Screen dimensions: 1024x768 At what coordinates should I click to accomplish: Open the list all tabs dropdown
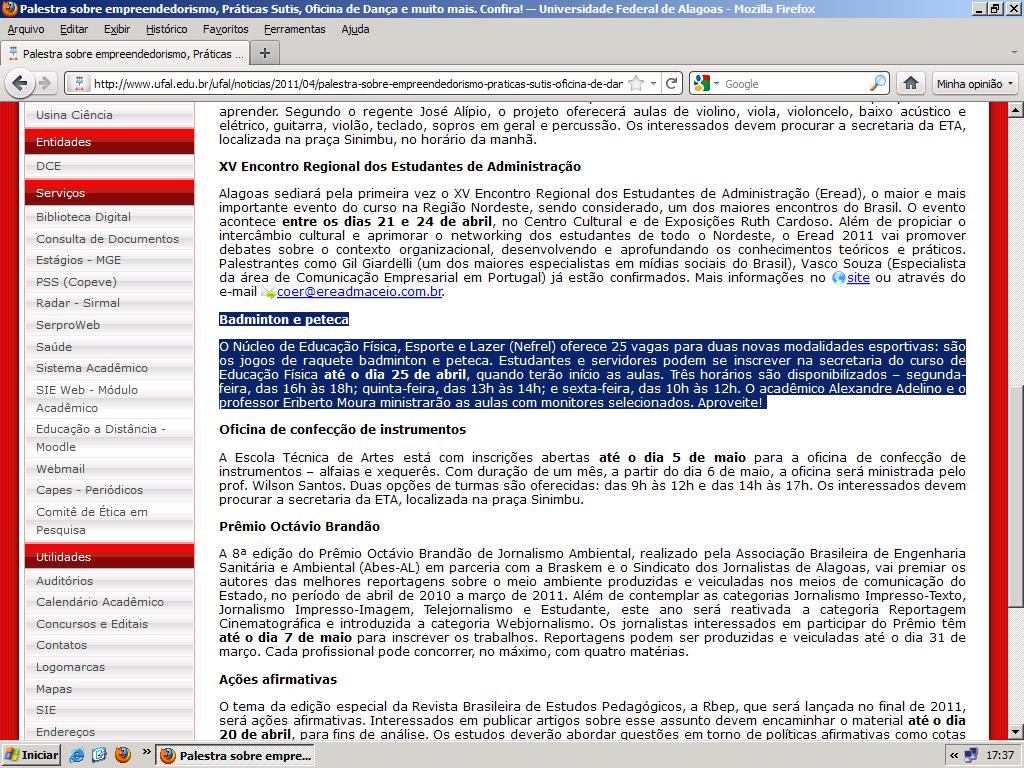point(1014,54)
